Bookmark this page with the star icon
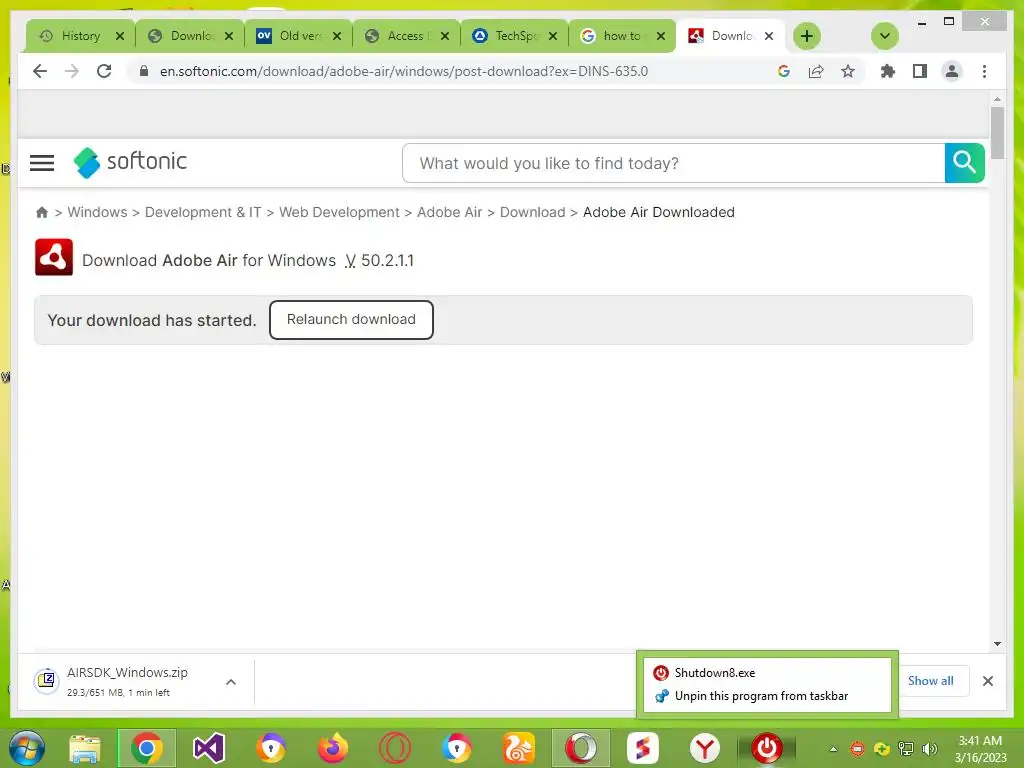The image size is (1024, 768). click(x=848, y=71)
